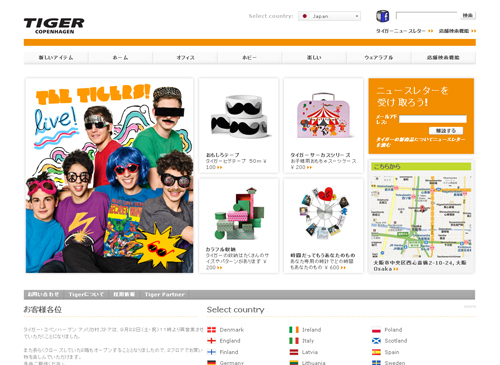
Task: Click the Poland flag icon
Action: [x=376, y=330]
